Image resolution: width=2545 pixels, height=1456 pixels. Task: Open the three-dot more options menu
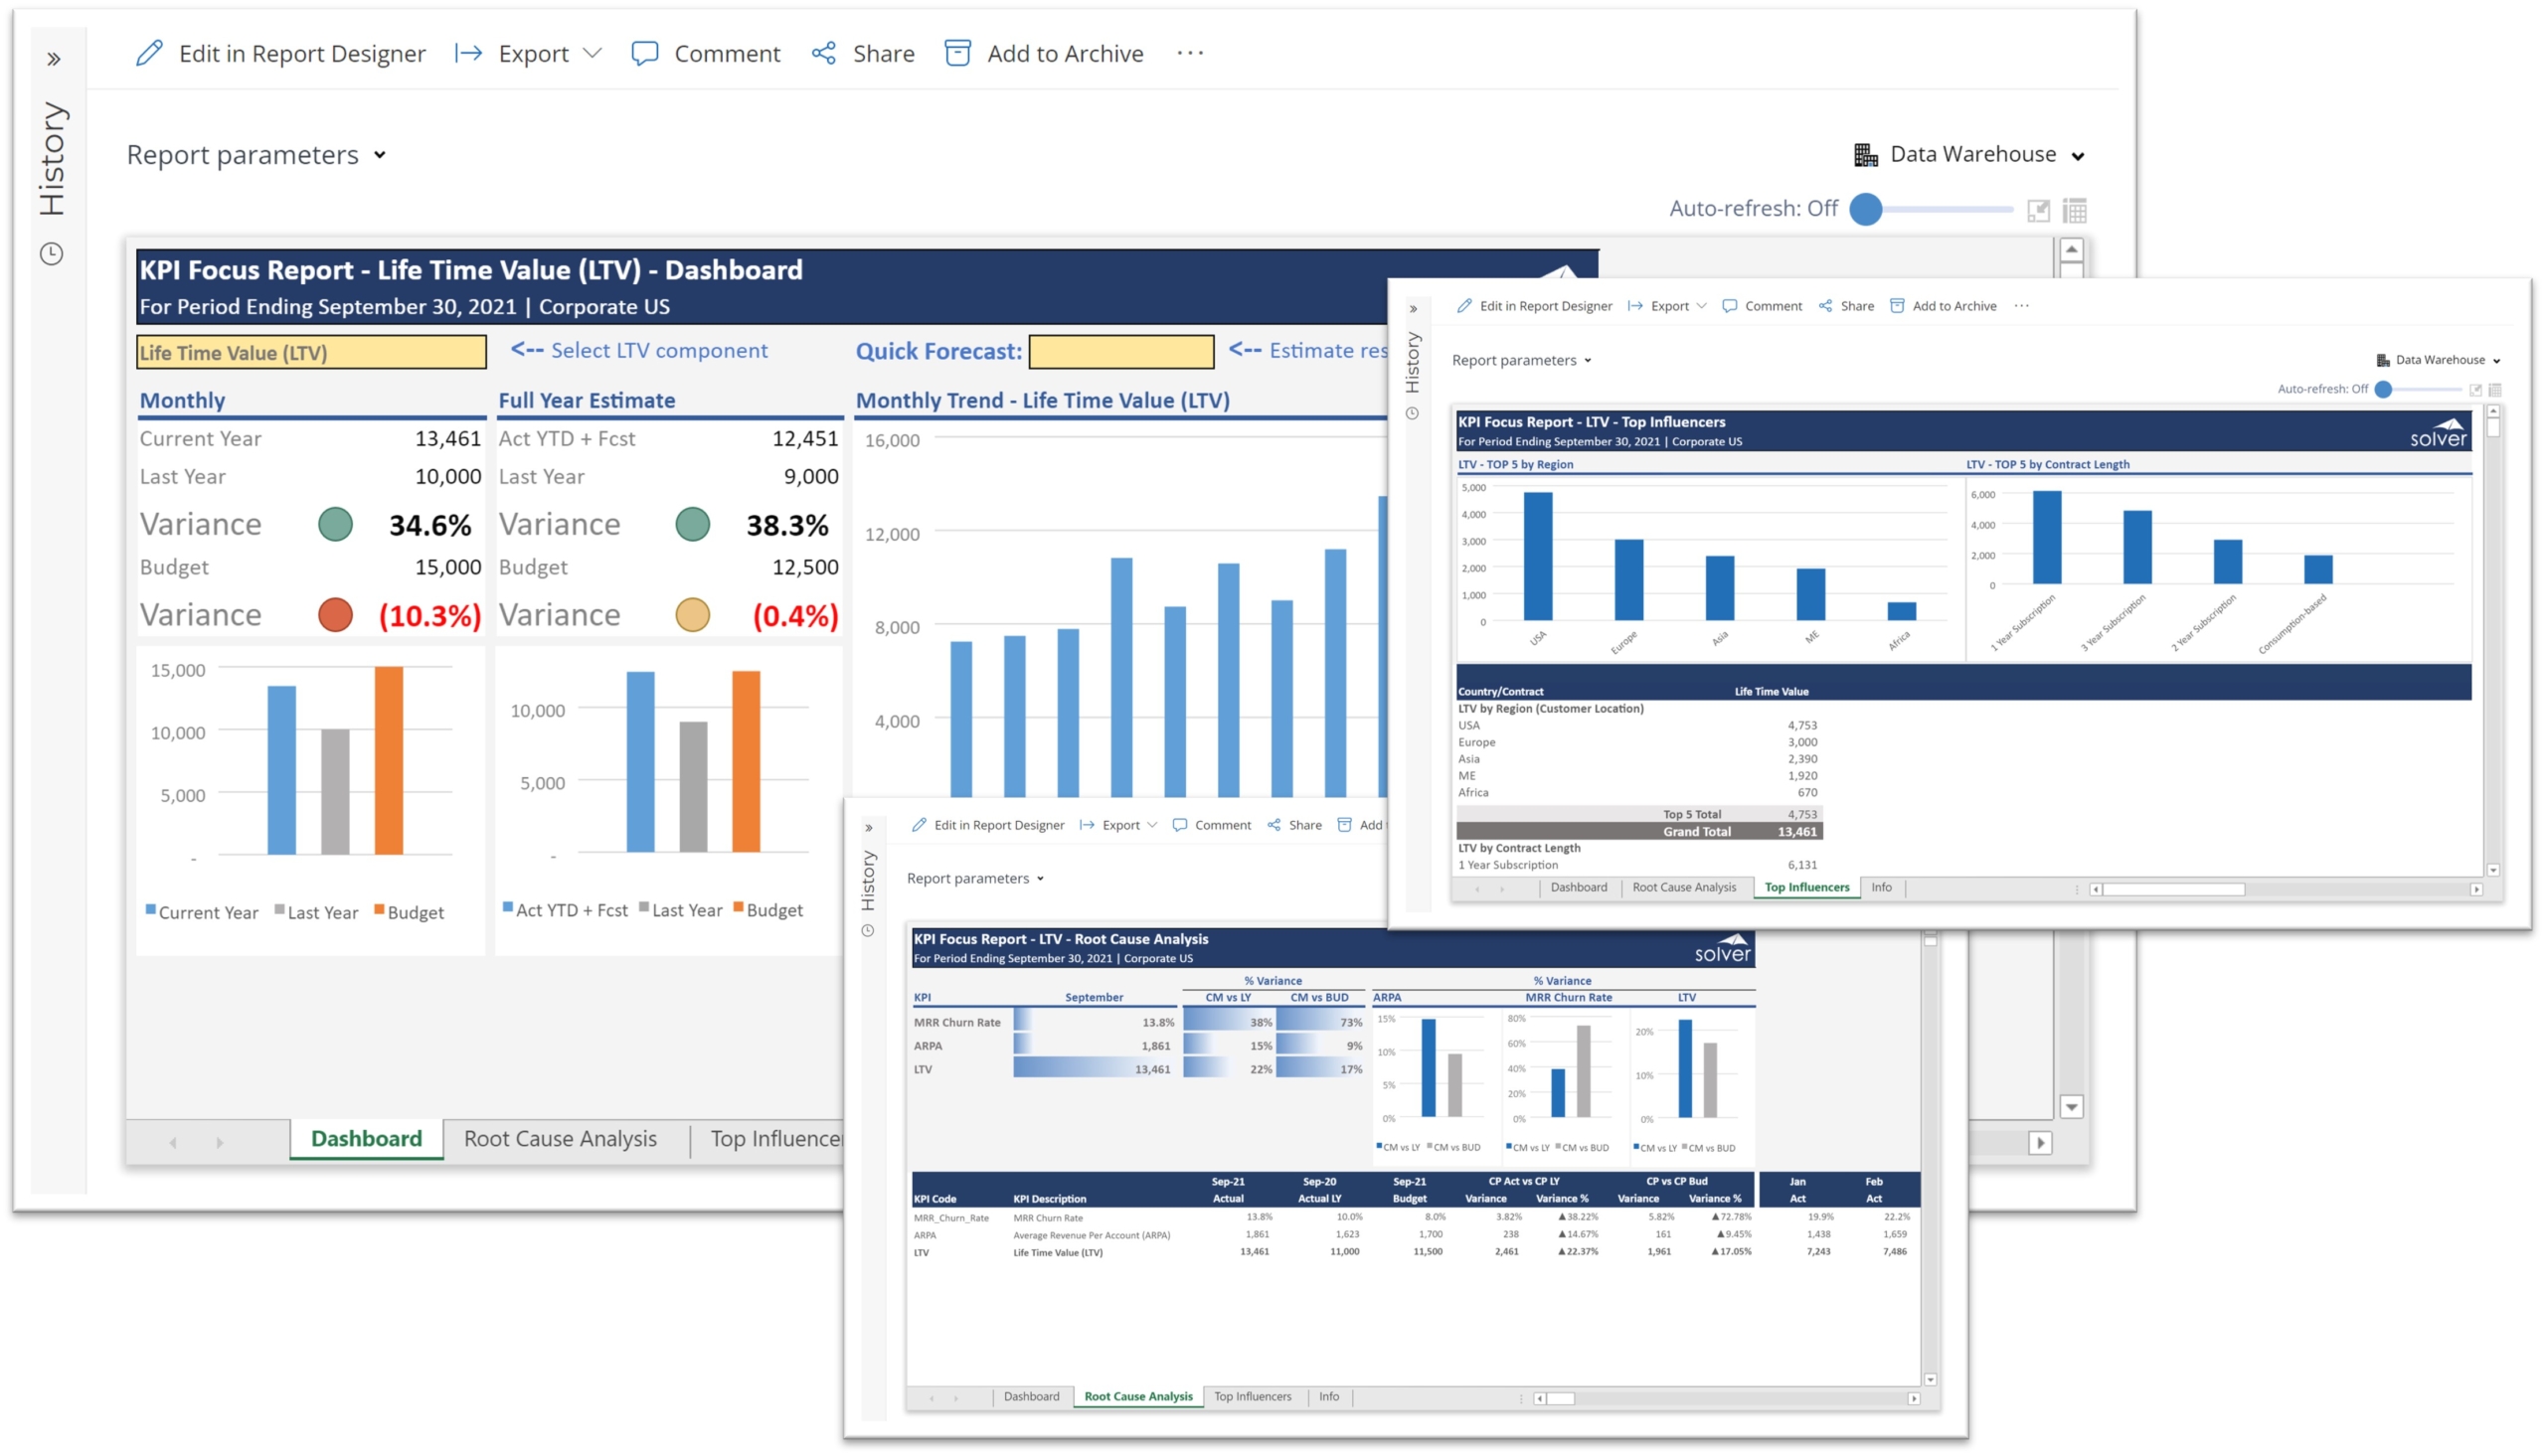(x=1190, y=53)
